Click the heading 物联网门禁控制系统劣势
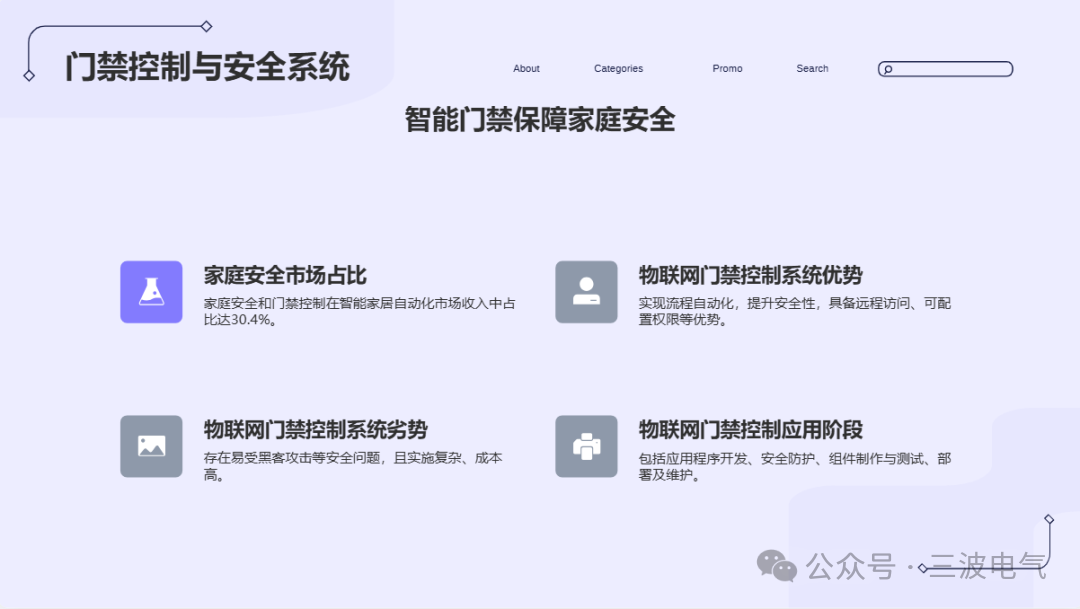 click(315, 429)
